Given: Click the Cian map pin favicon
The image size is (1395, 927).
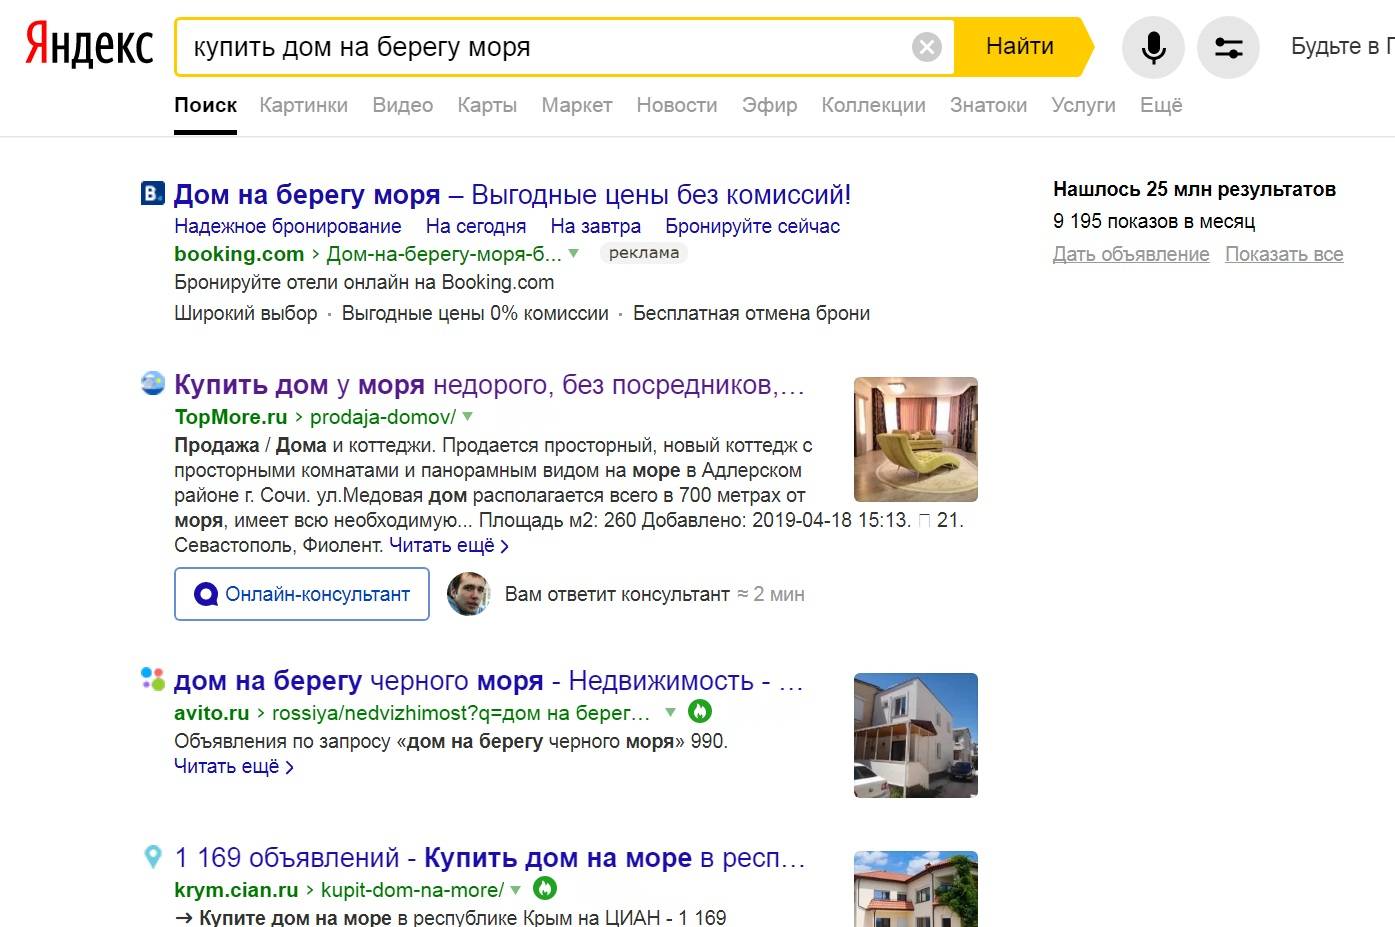Looking at the screenshot, I should coord(152,856).
